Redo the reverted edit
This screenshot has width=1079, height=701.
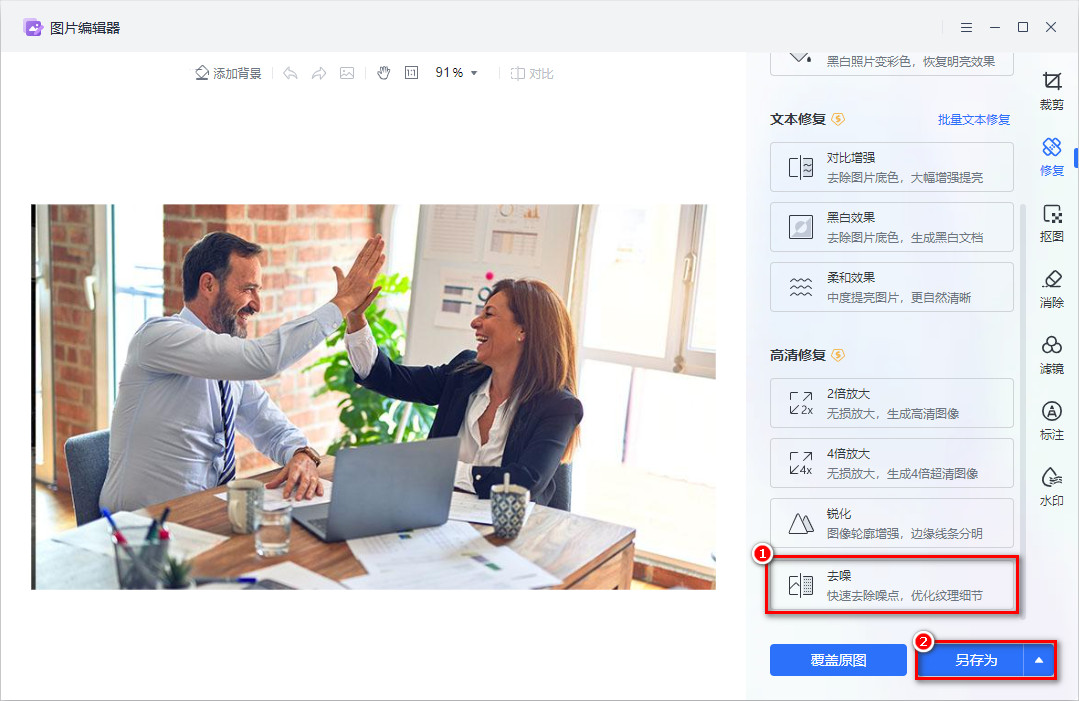(x=318, y=72)
